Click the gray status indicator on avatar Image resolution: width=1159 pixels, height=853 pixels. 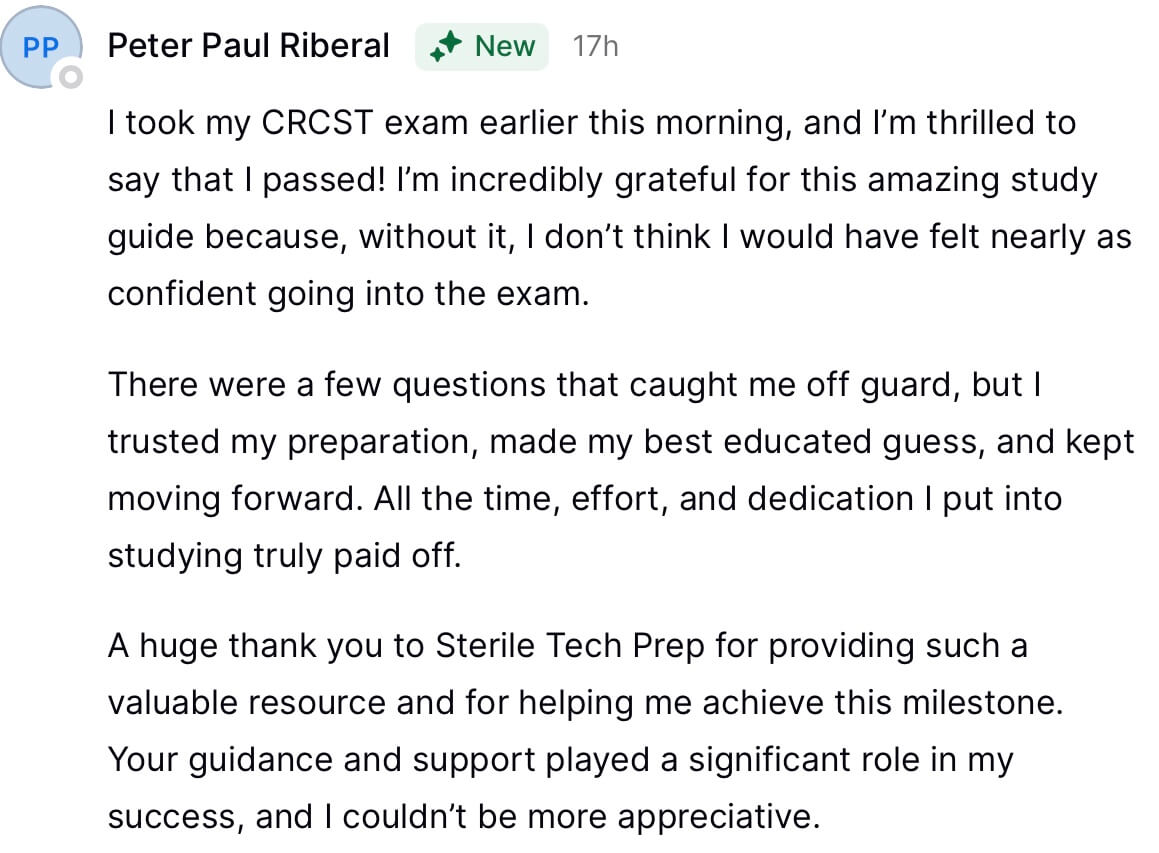[x=71, y=77]
